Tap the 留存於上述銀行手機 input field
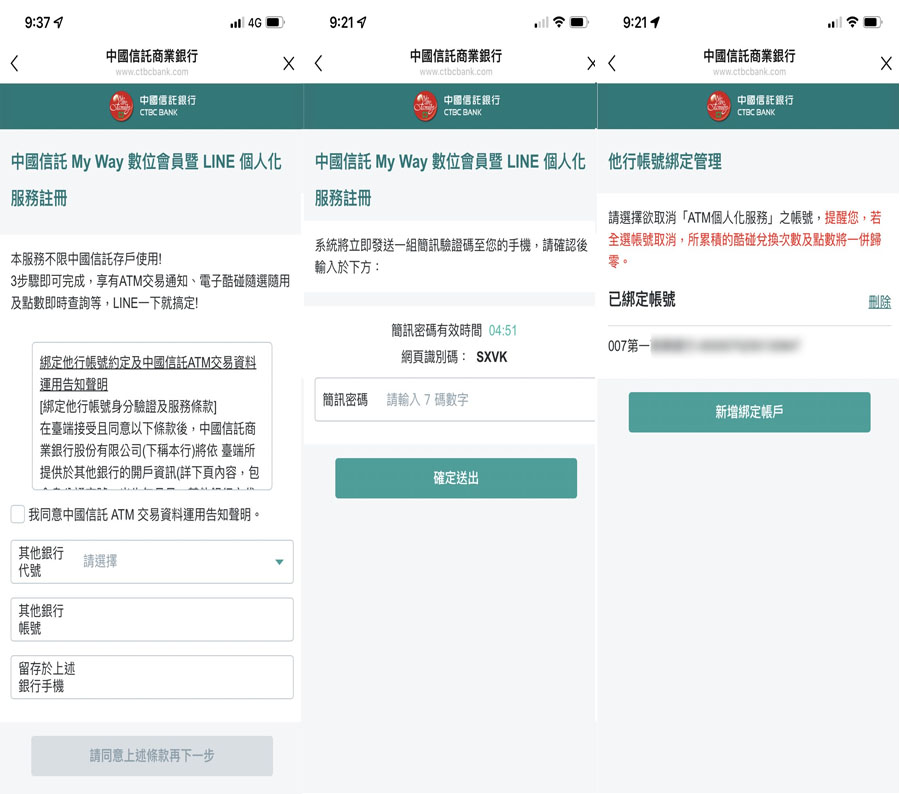Screen dimensions: 900x794 pyautogui.click(x=151, y=677)
